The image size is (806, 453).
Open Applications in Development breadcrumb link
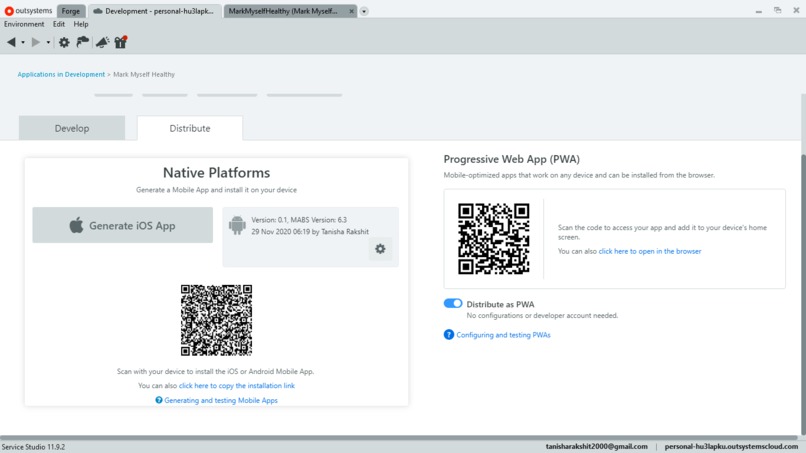click(61, 75)
